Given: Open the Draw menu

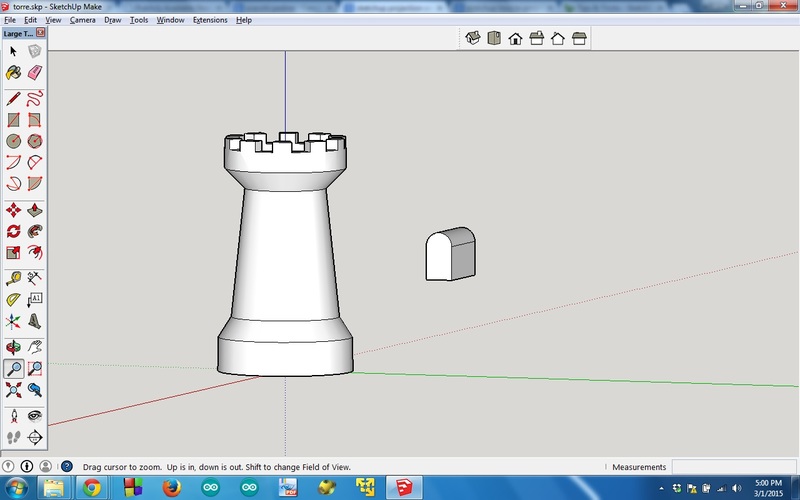Looking at the screenshot, I should (x=112, y=20).
